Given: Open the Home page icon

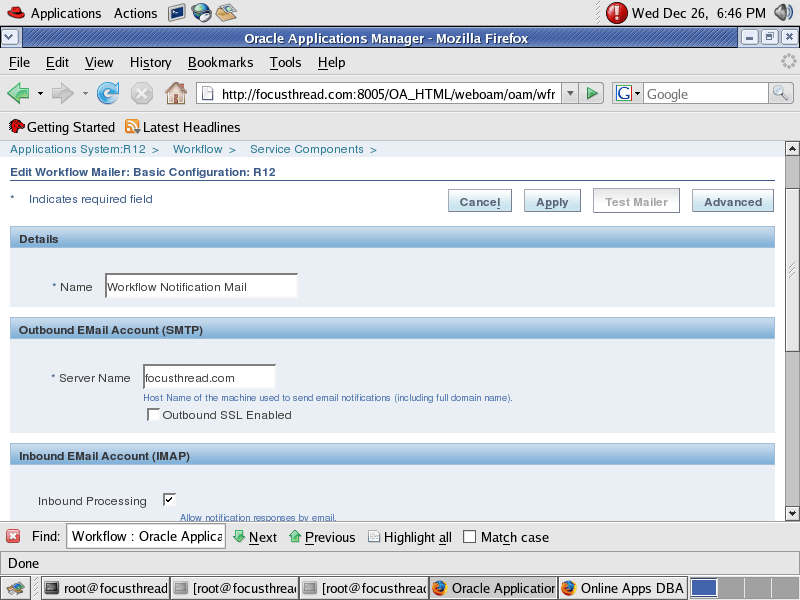Looking at the screenshot, I should coord(175,93).
